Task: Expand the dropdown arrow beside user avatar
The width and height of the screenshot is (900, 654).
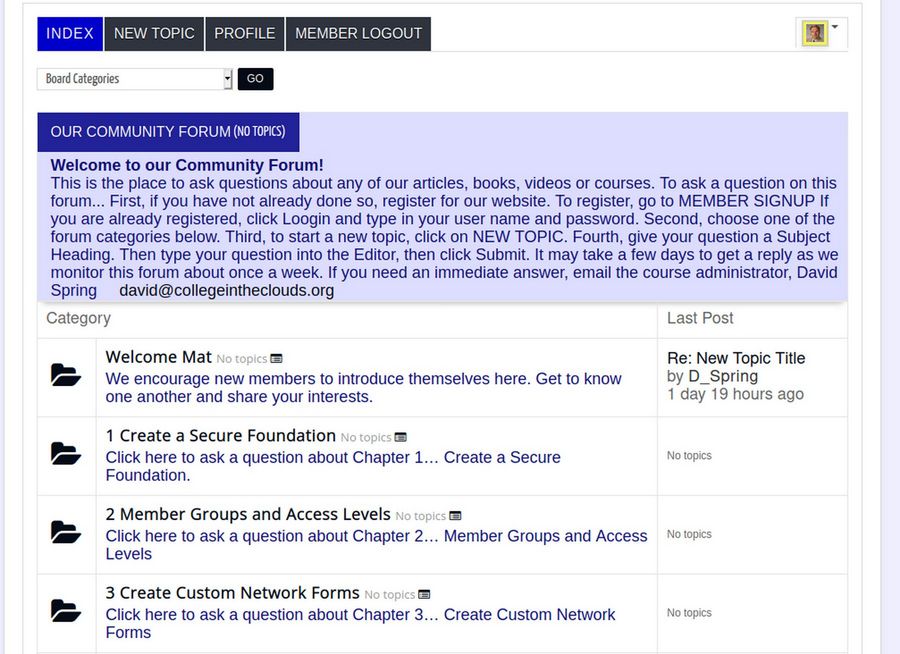Action: click(835, 28)
